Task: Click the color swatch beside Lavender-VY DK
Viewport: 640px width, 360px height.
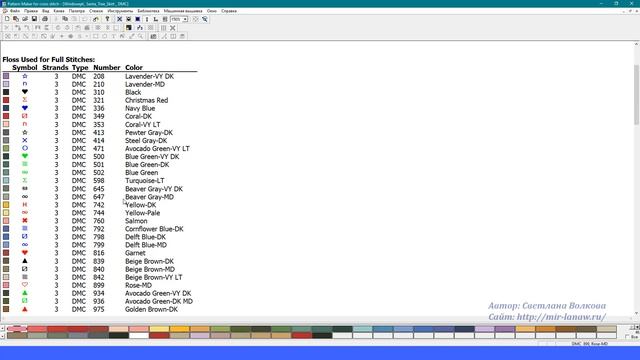Action: click(x=6, y=76)
